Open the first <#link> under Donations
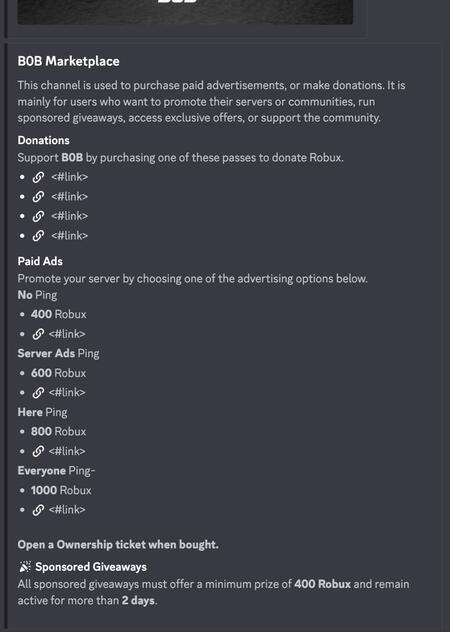The width and height of the screenshot is (450, 632). 69,177
